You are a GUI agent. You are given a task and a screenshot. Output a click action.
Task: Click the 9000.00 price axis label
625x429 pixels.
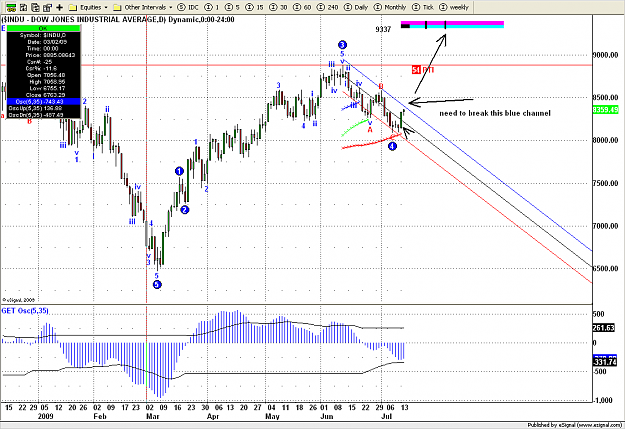(605, 55)
